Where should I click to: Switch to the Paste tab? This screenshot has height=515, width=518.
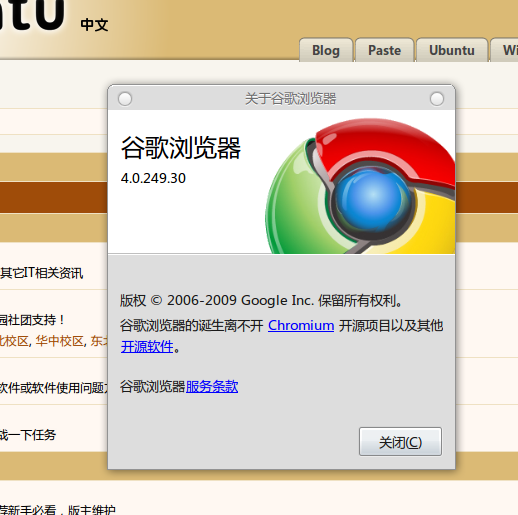pos(384,50)
